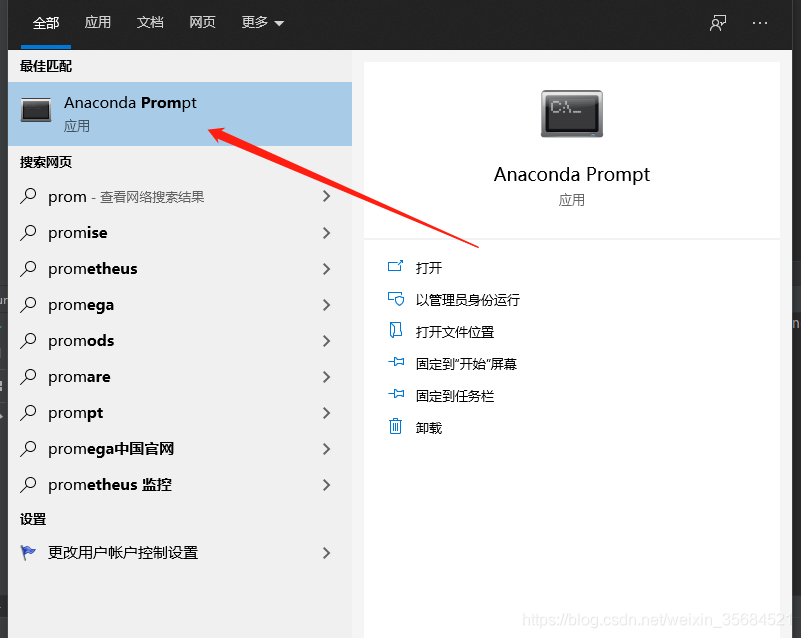The height and width of the screenshot is (638, 801).
Task: Open the feedback icon in top bar
Action: point(718,23)
